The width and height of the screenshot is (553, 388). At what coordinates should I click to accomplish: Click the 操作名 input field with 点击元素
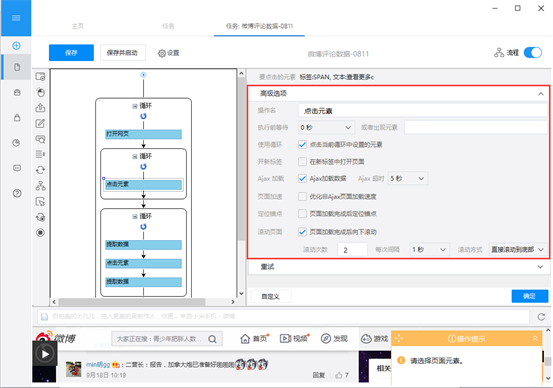point(423,111)
